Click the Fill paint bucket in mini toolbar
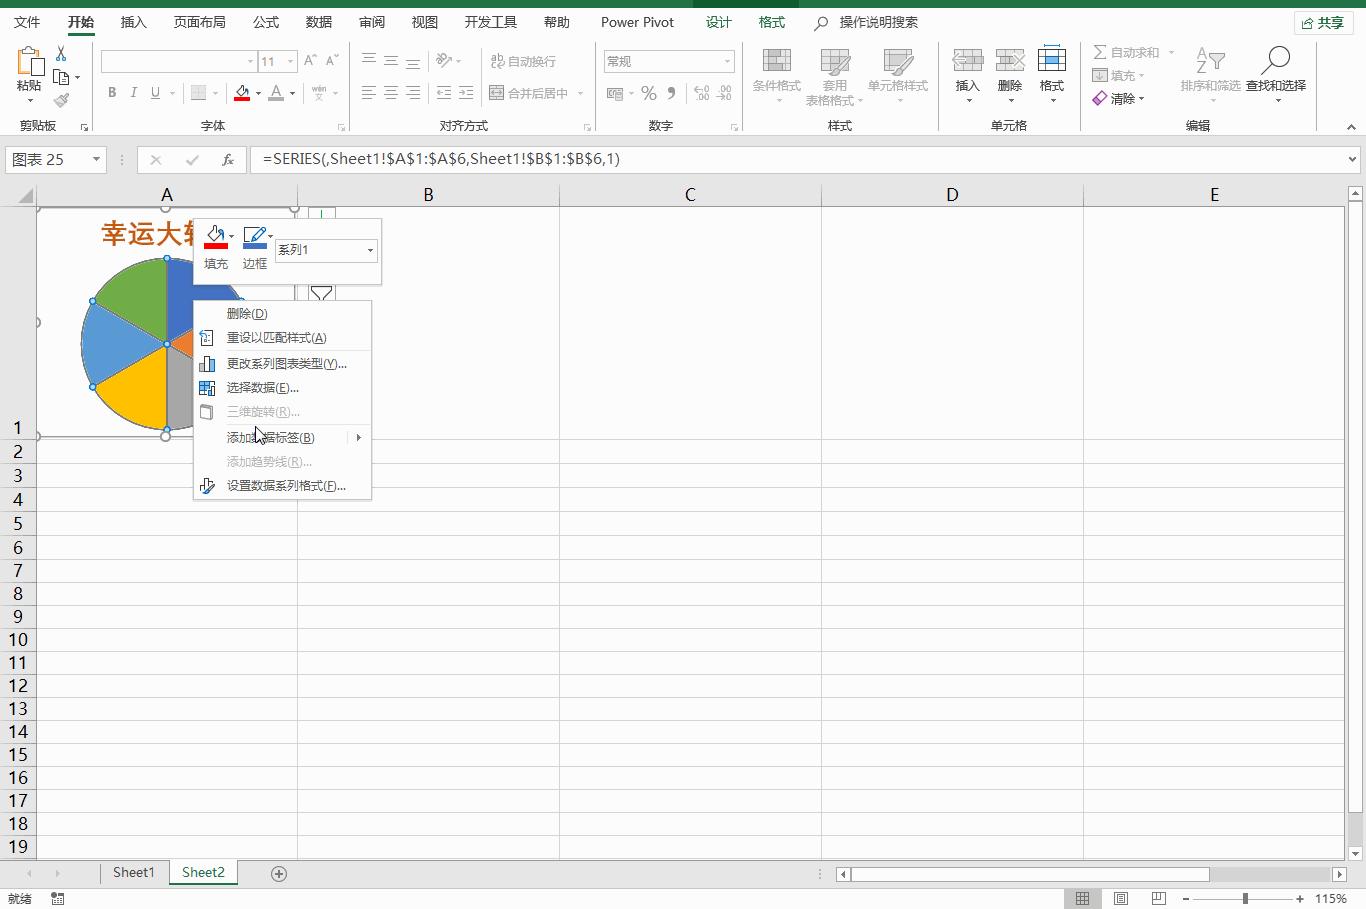This screenshot has width=1366, height=909. [216, 238]
